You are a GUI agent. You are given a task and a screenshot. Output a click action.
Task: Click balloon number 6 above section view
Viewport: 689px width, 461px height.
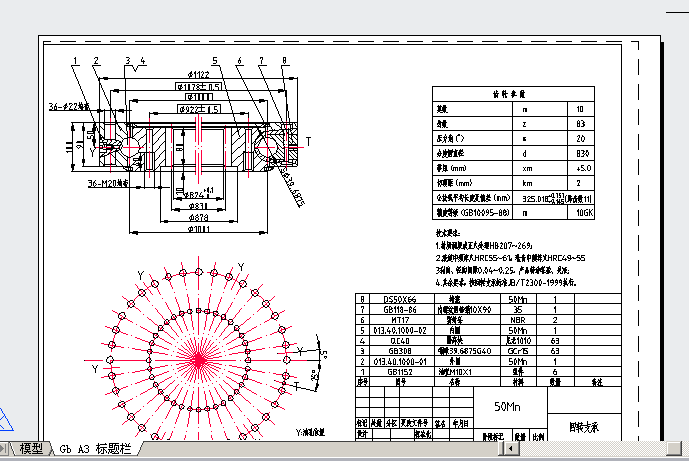click(239, 61)
